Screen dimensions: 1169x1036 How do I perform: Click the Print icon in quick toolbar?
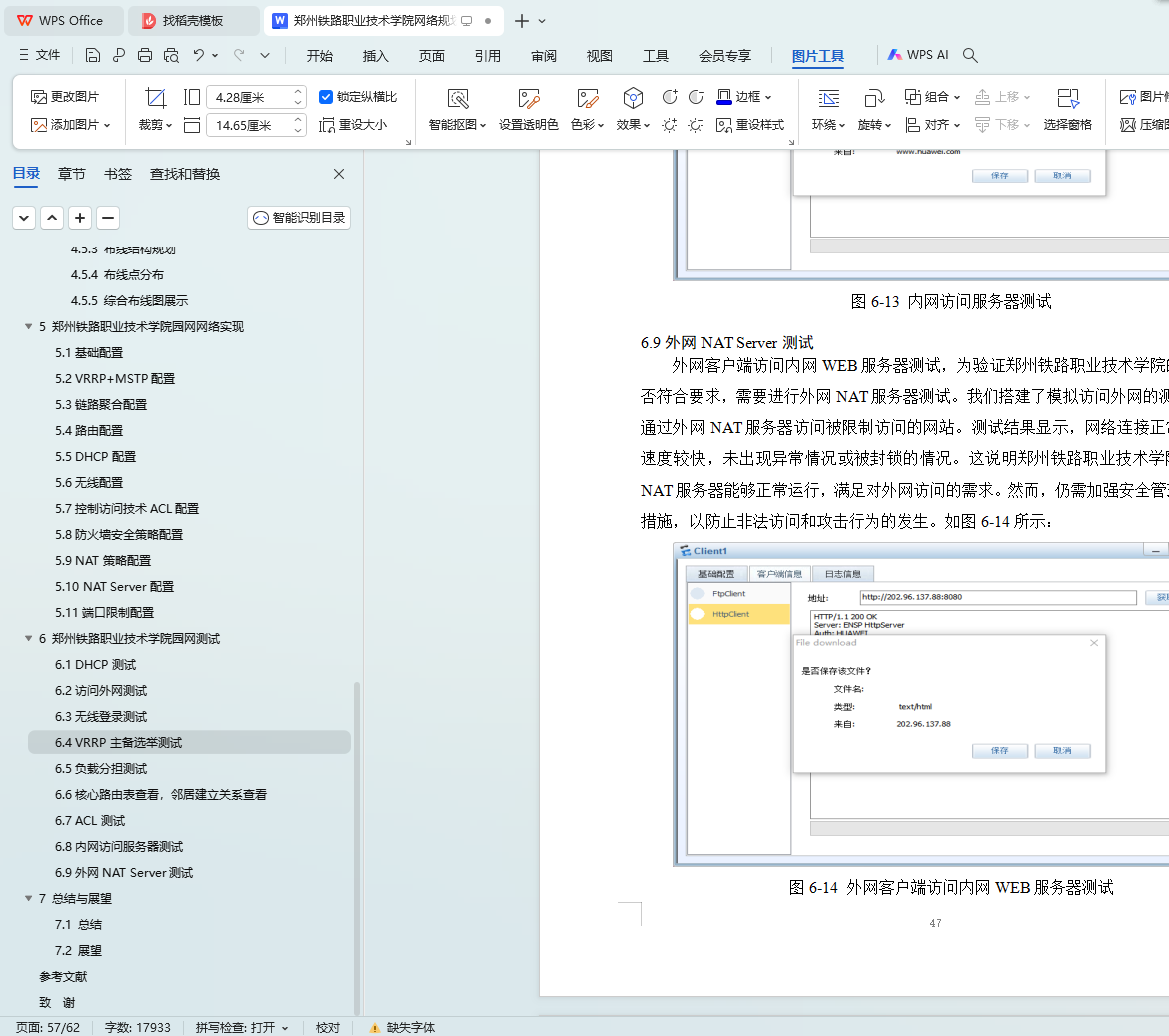[x=145, y=55]
